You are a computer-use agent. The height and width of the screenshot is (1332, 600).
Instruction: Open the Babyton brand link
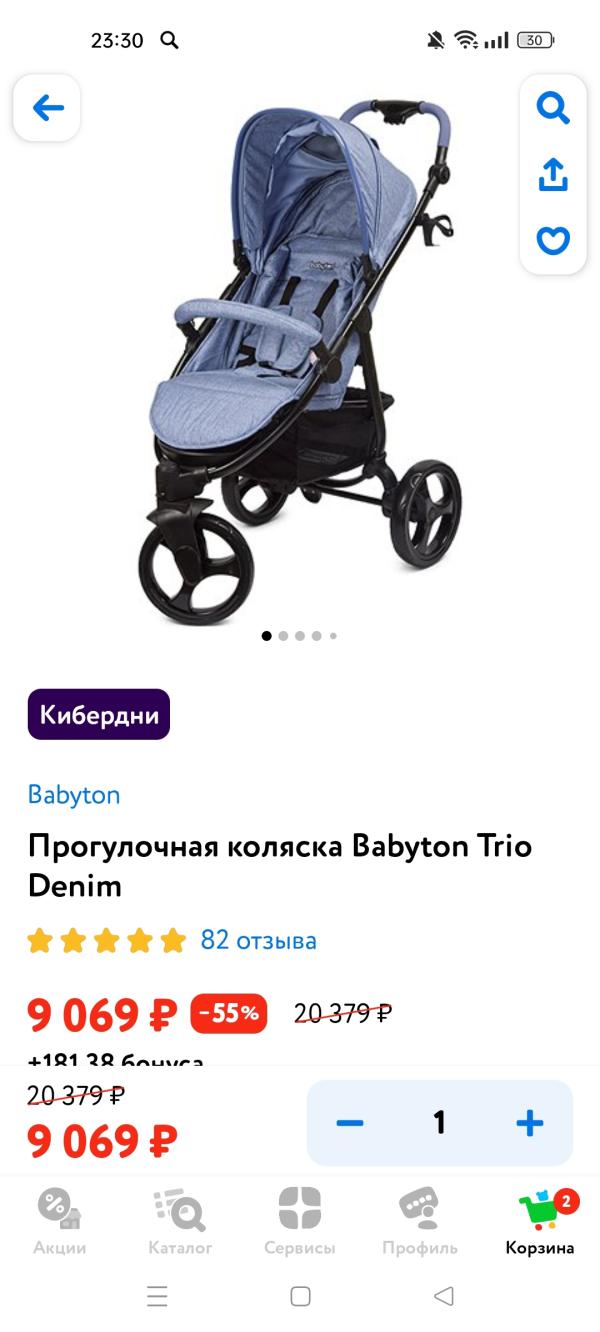tap(74, 795)
